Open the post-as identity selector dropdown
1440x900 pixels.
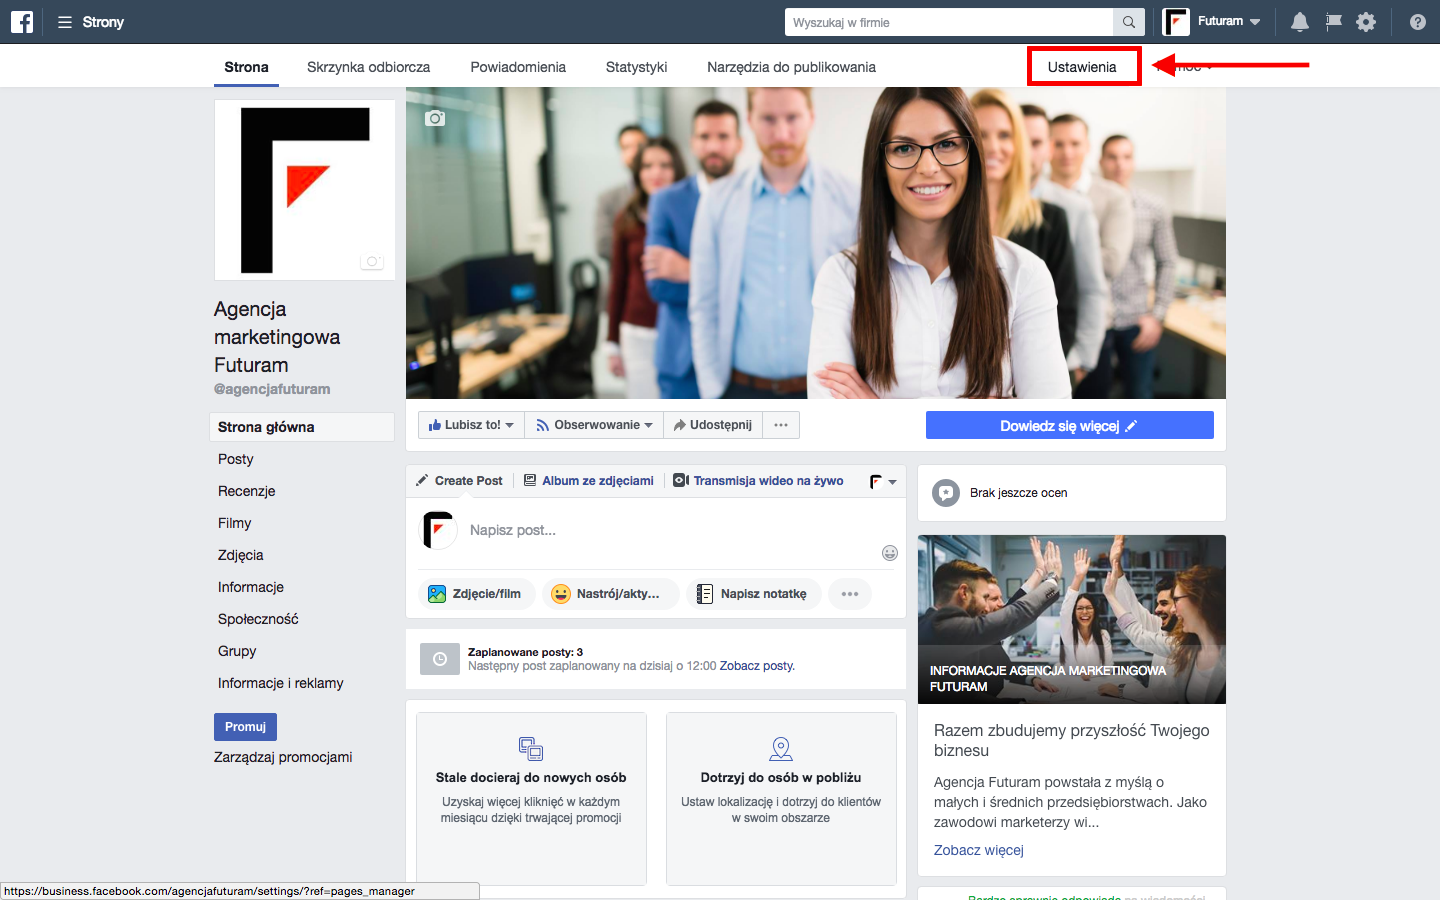pyautogui.click(x=883, y=481)
